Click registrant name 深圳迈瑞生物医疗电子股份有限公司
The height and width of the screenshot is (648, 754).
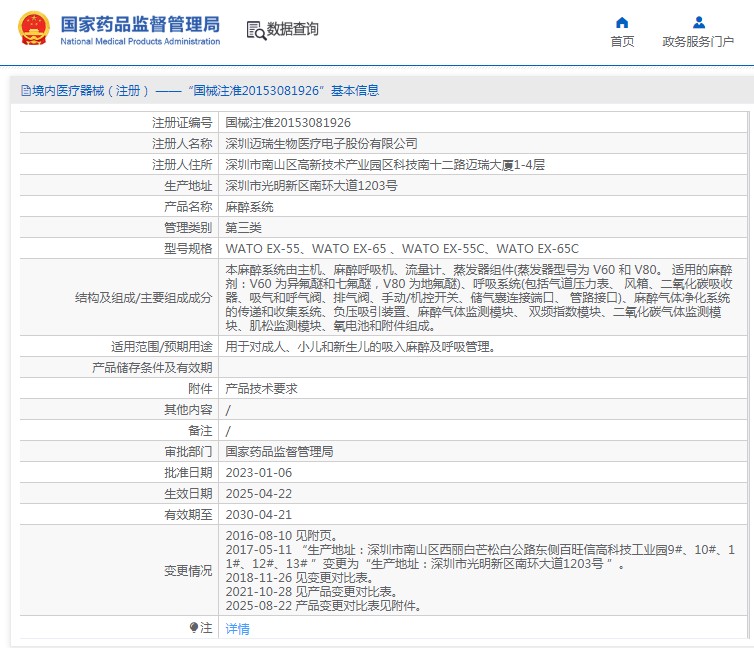(x=321, y=144)
